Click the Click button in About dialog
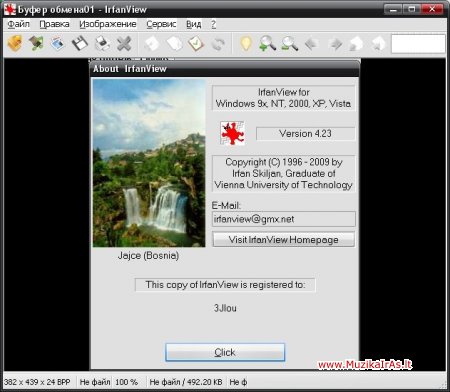 [225, 352]
